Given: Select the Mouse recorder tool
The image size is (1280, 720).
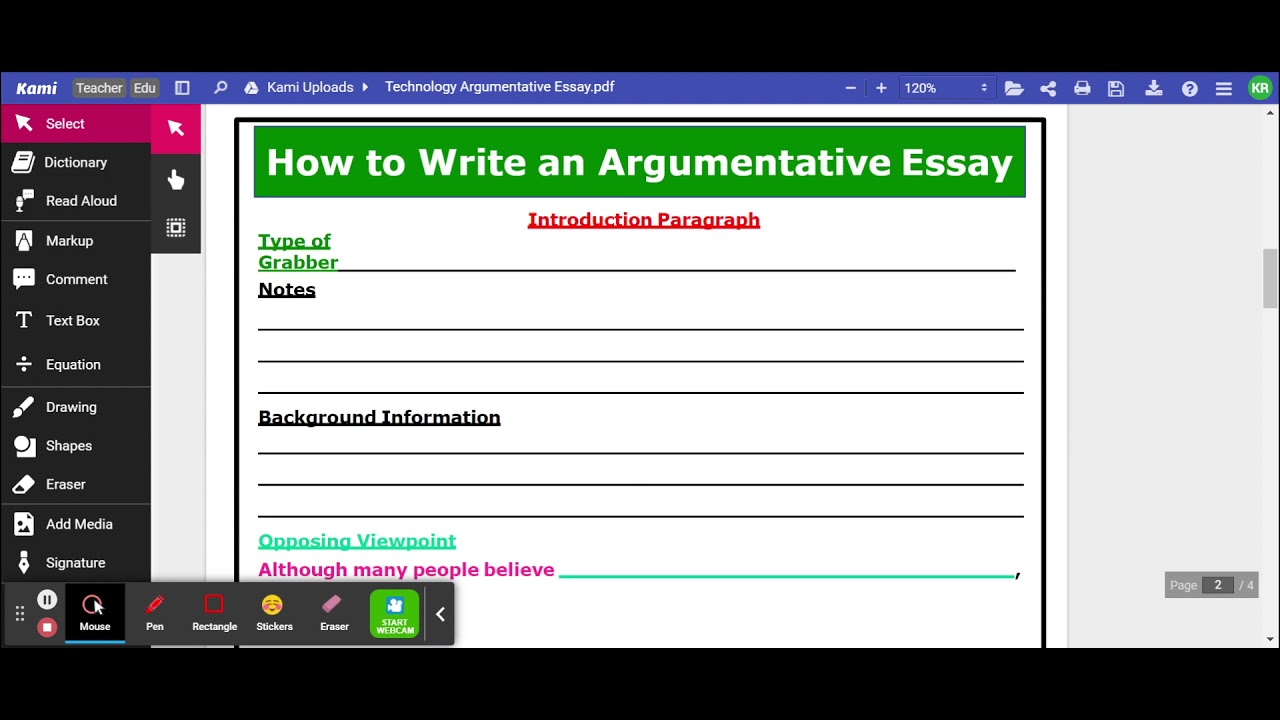Looking at the screenshot, I should [95, 613].
